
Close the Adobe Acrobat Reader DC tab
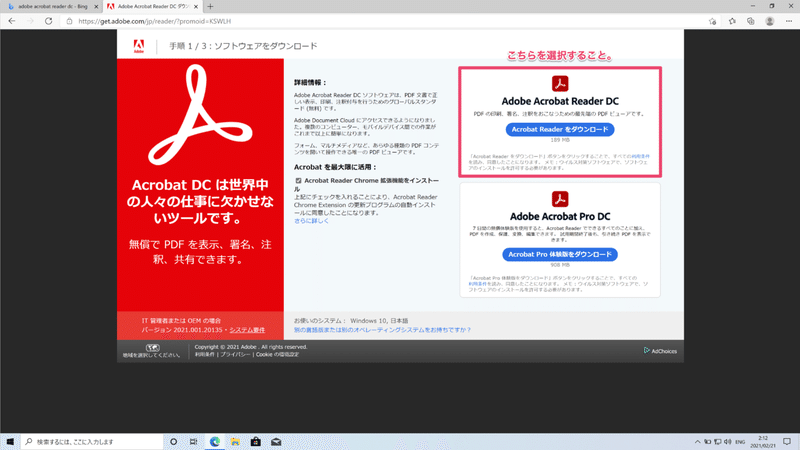(196, 7)
